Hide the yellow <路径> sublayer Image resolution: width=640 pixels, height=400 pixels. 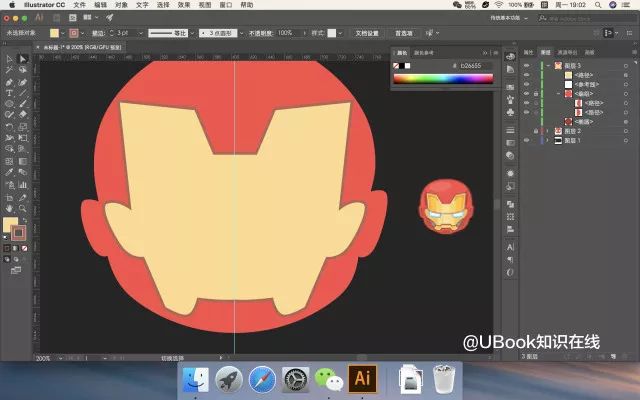click(527, 75)
